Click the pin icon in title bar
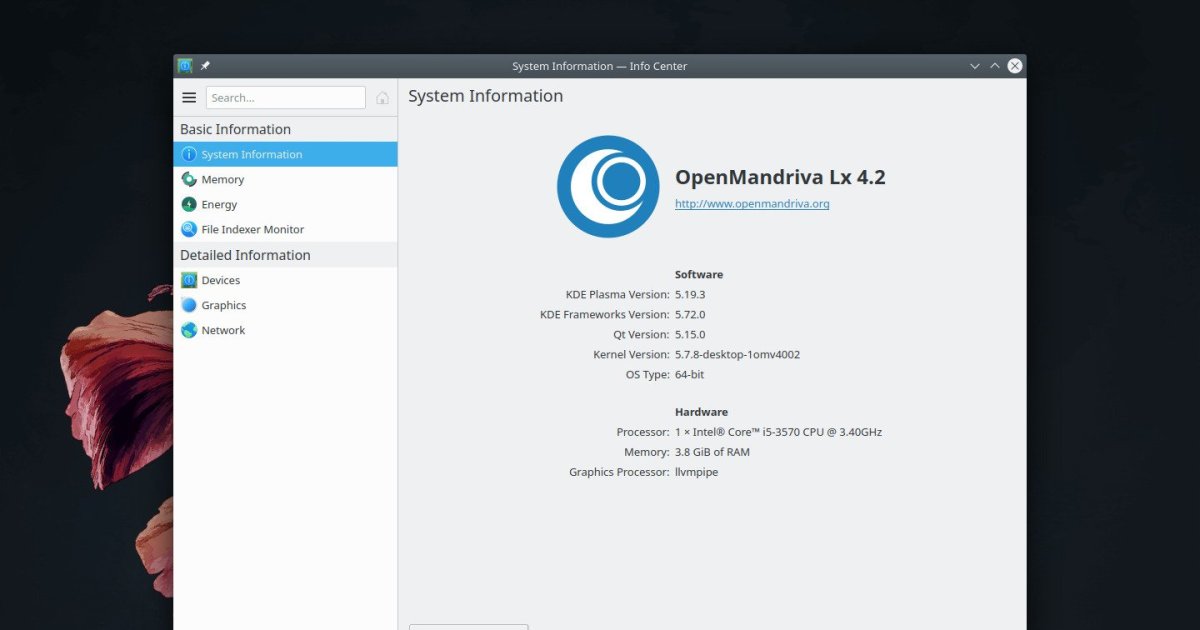1200x630 pixels. (205, 66)
